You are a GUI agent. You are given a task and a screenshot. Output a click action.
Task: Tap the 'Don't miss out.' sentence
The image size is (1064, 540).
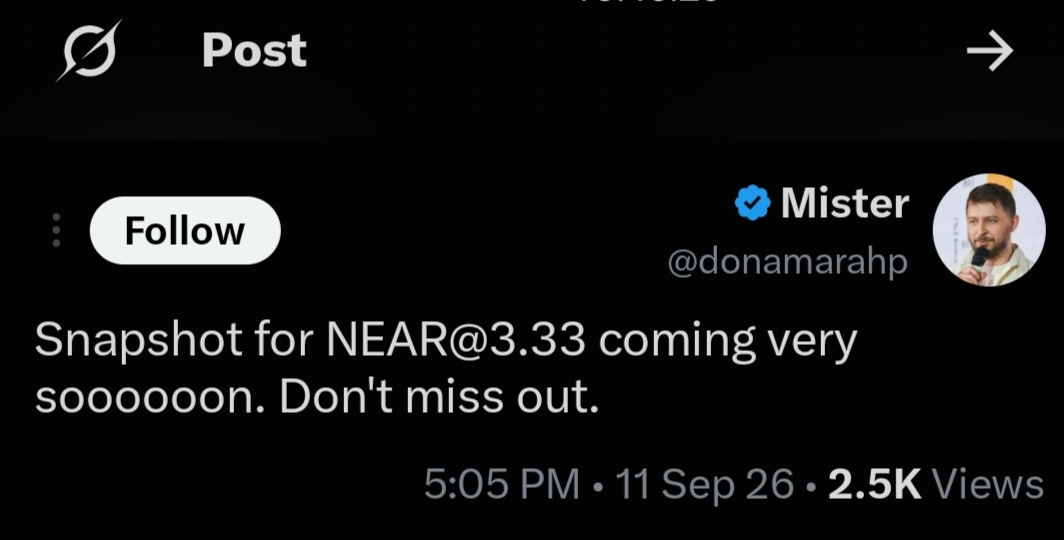pyautogui.click(x=439, y=396)
